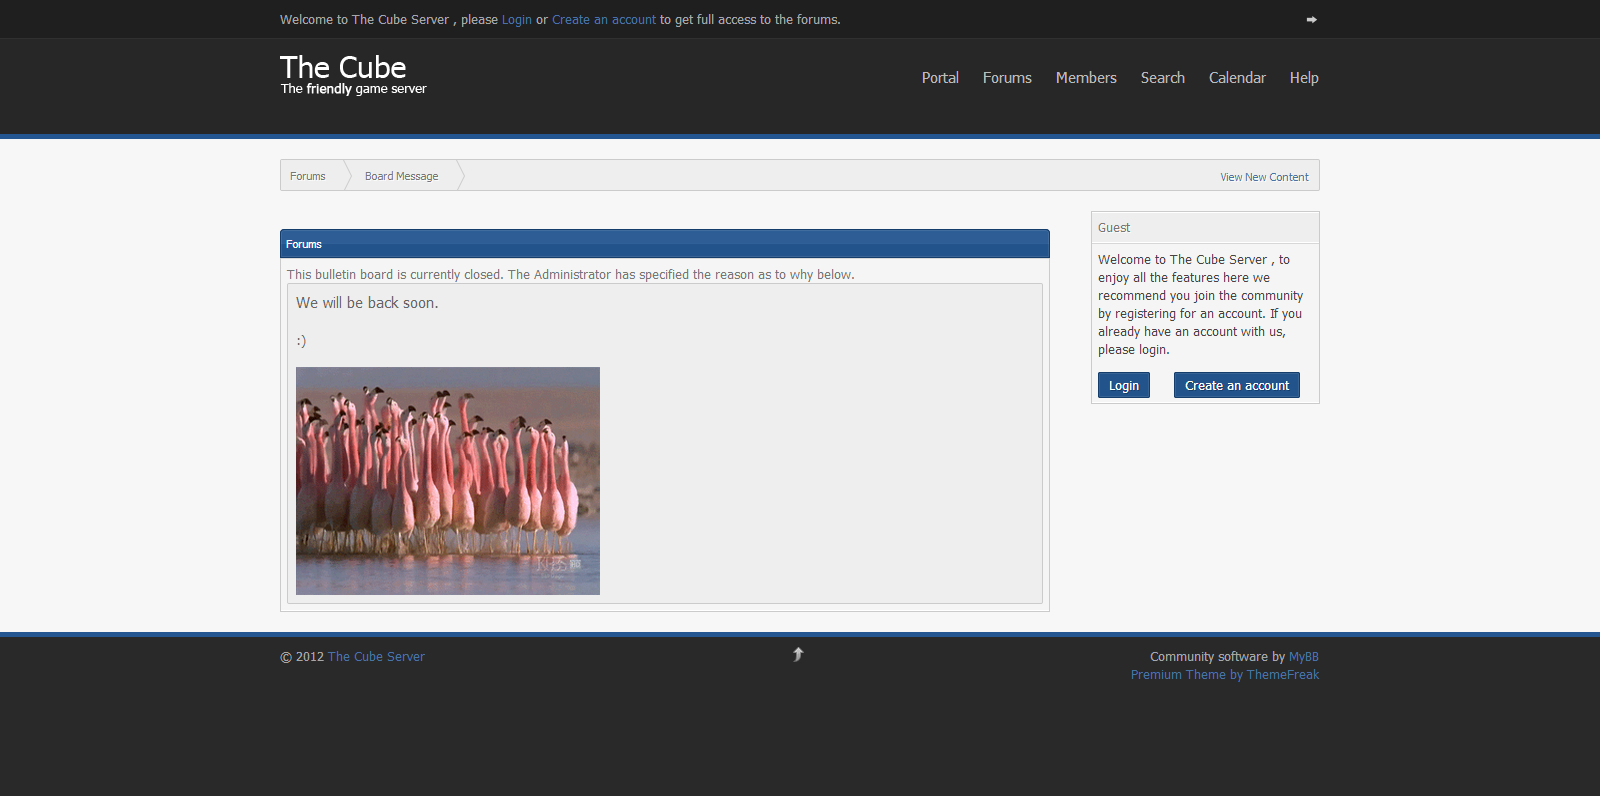The image size is (1600, 796).
Task: Open the Search page in navigation
Action: coord(1163,78)
